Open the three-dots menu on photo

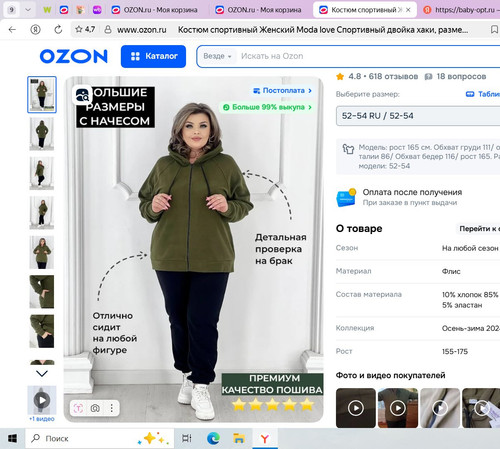(112, 408)
